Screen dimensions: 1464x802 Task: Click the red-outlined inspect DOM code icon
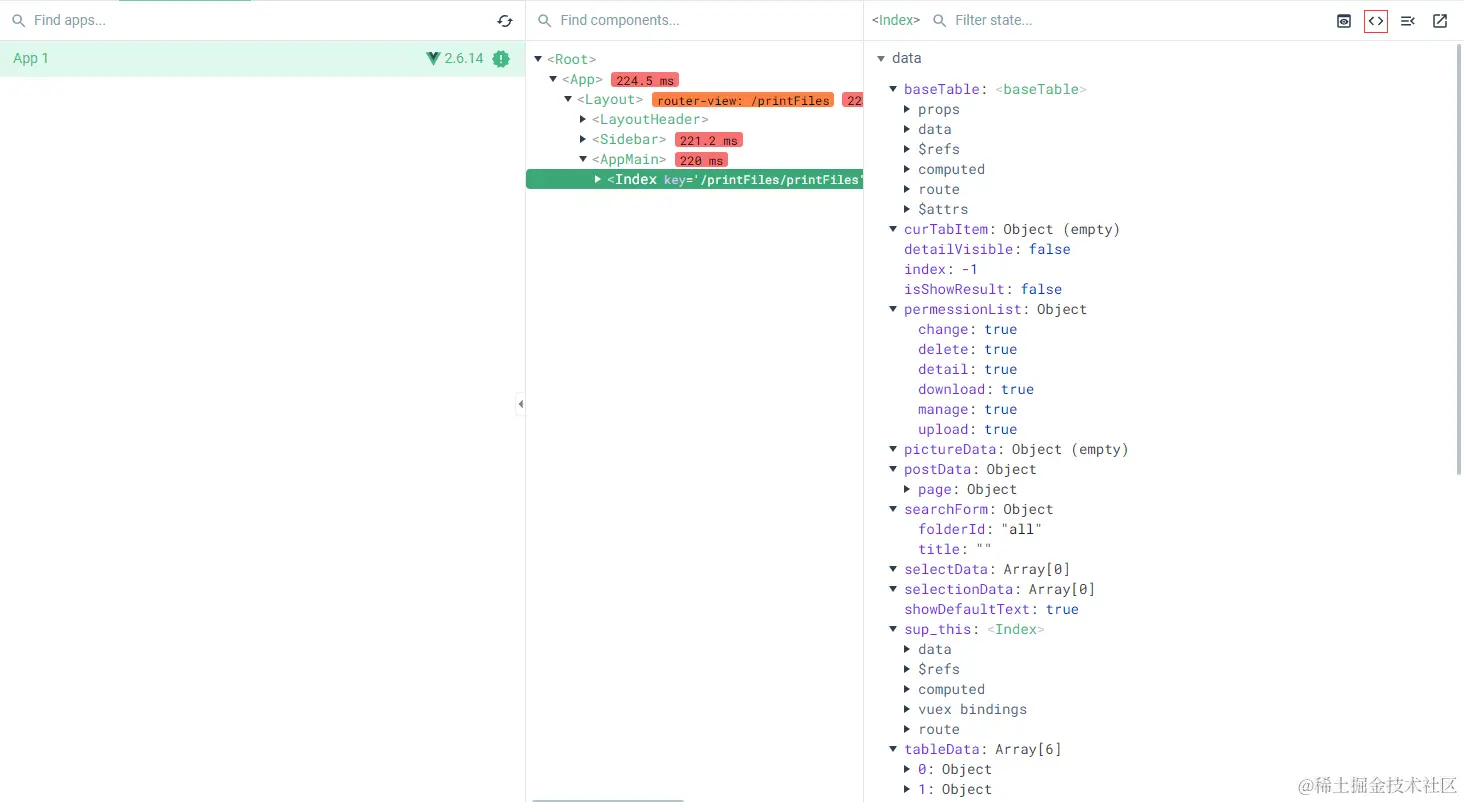1376,21
